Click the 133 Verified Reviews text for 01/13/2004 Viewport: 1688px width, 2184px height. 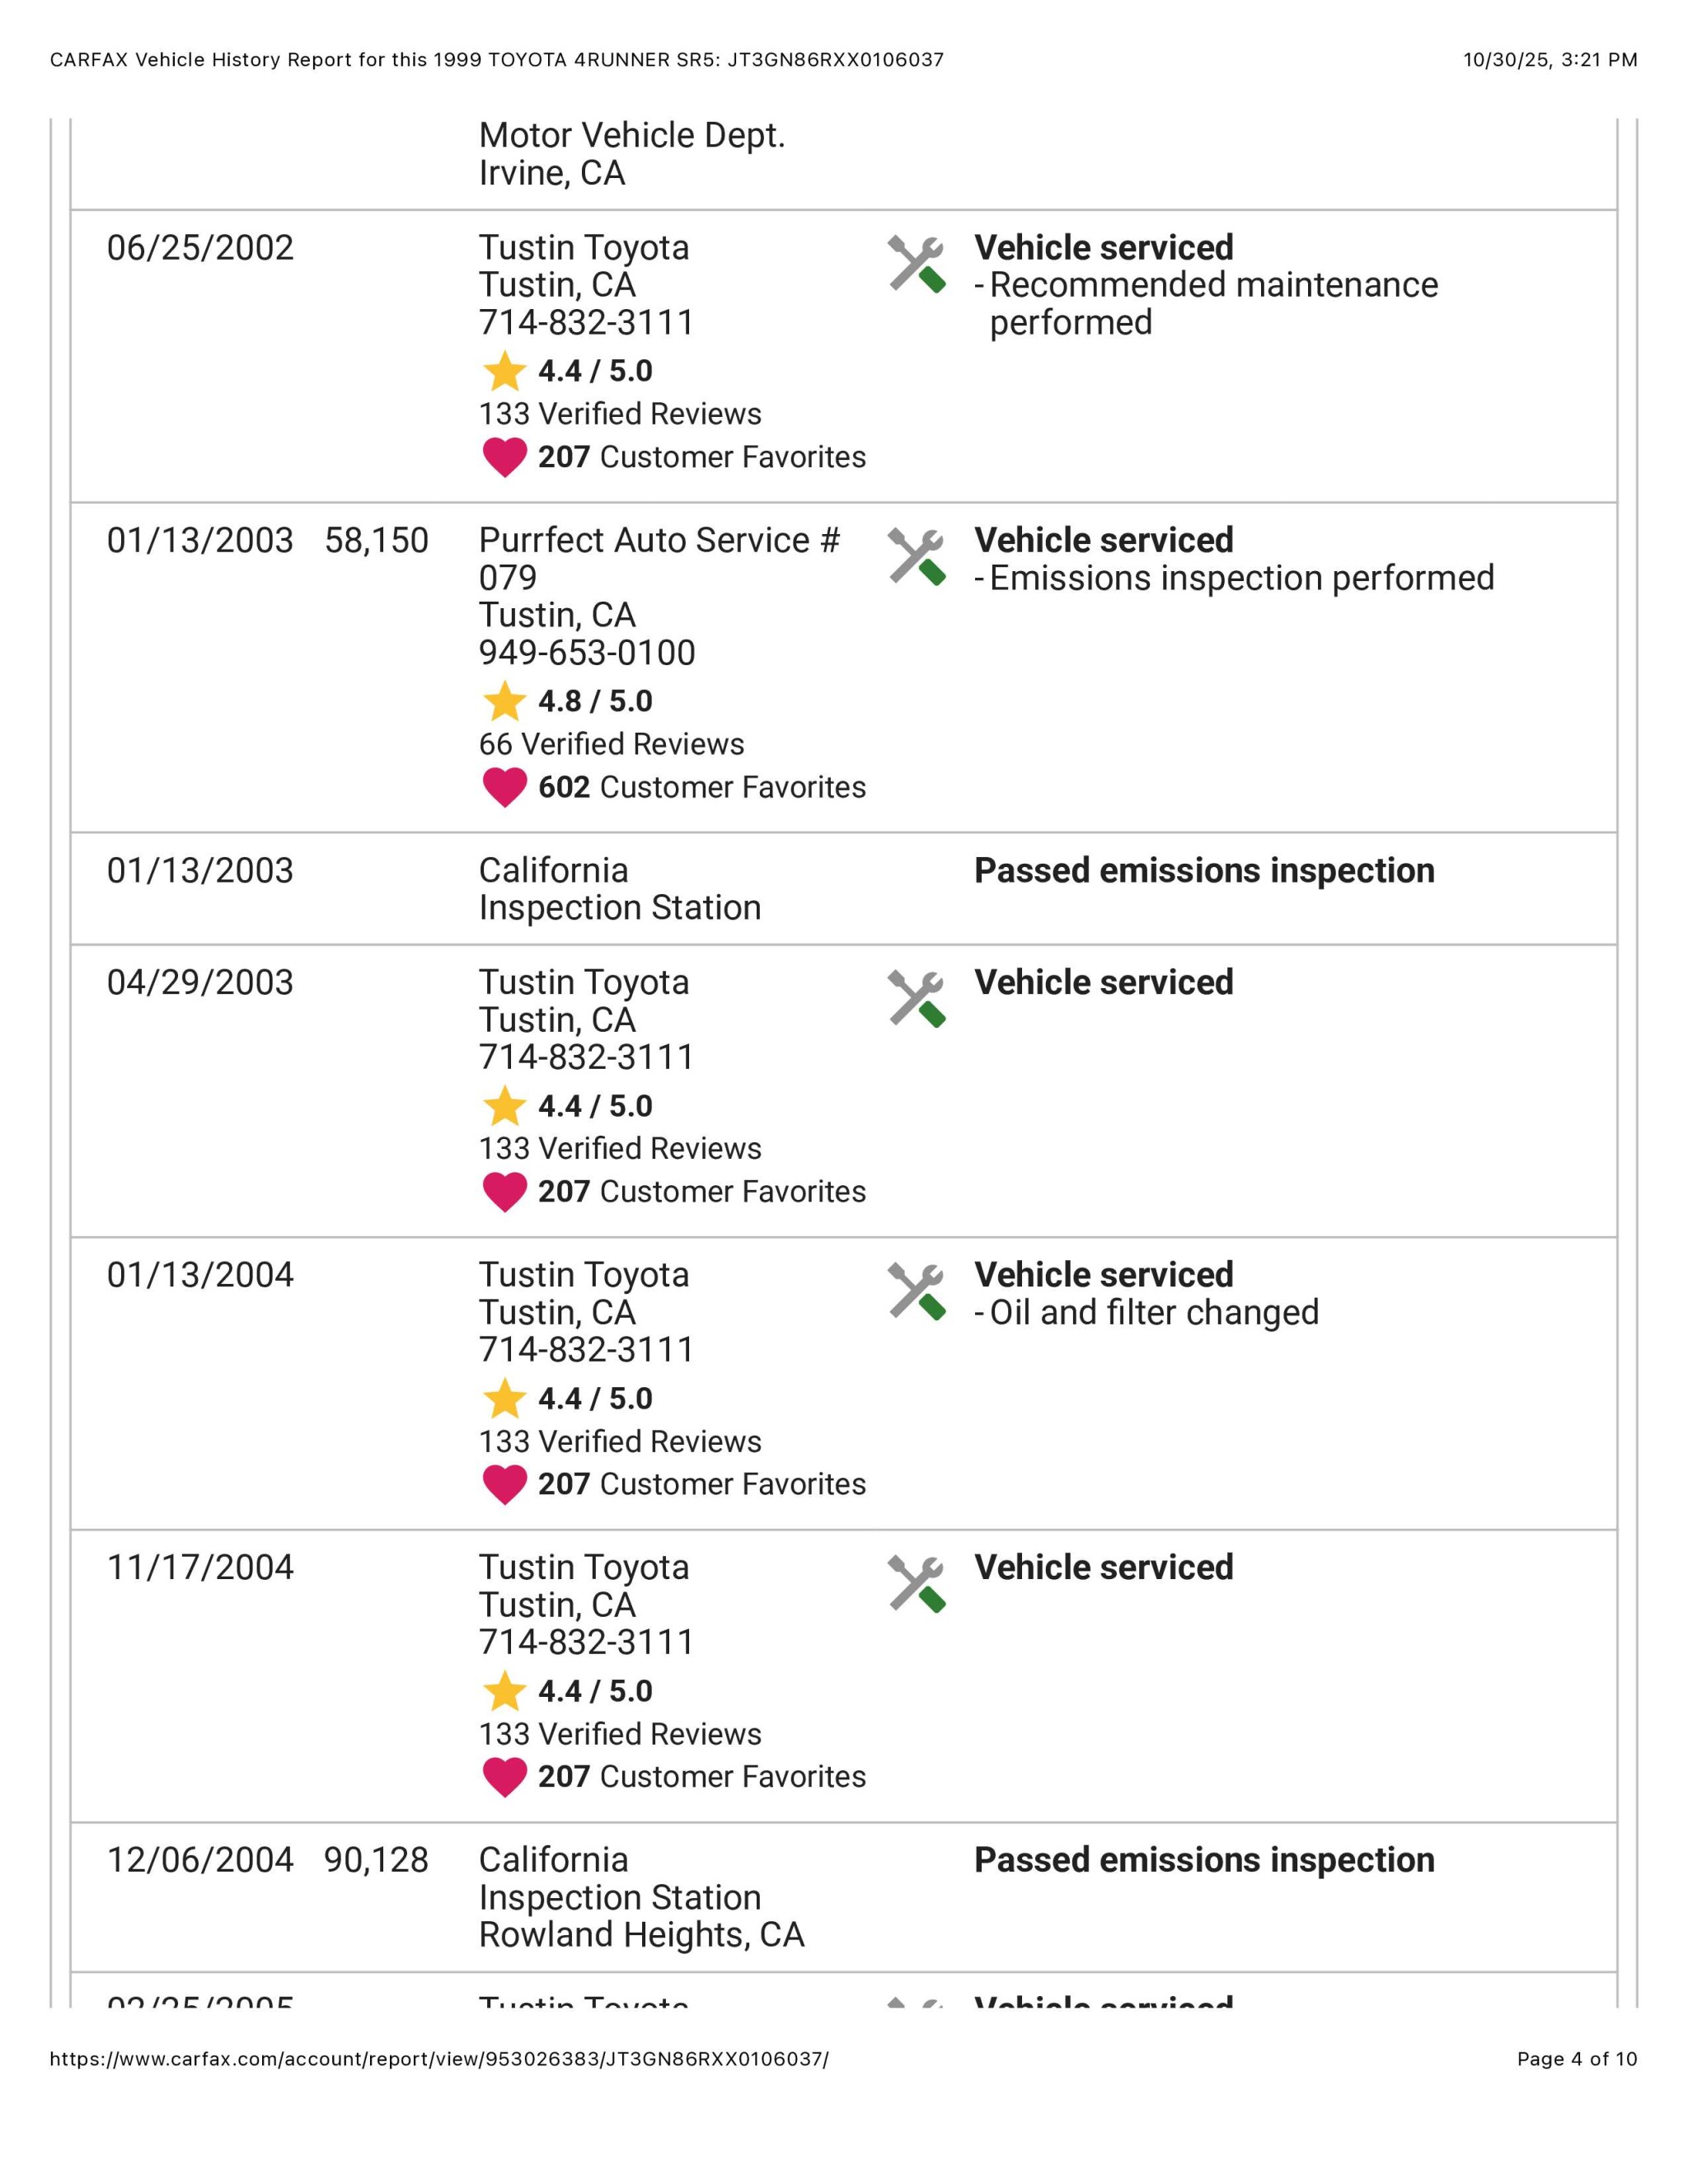coord(620,1441)
